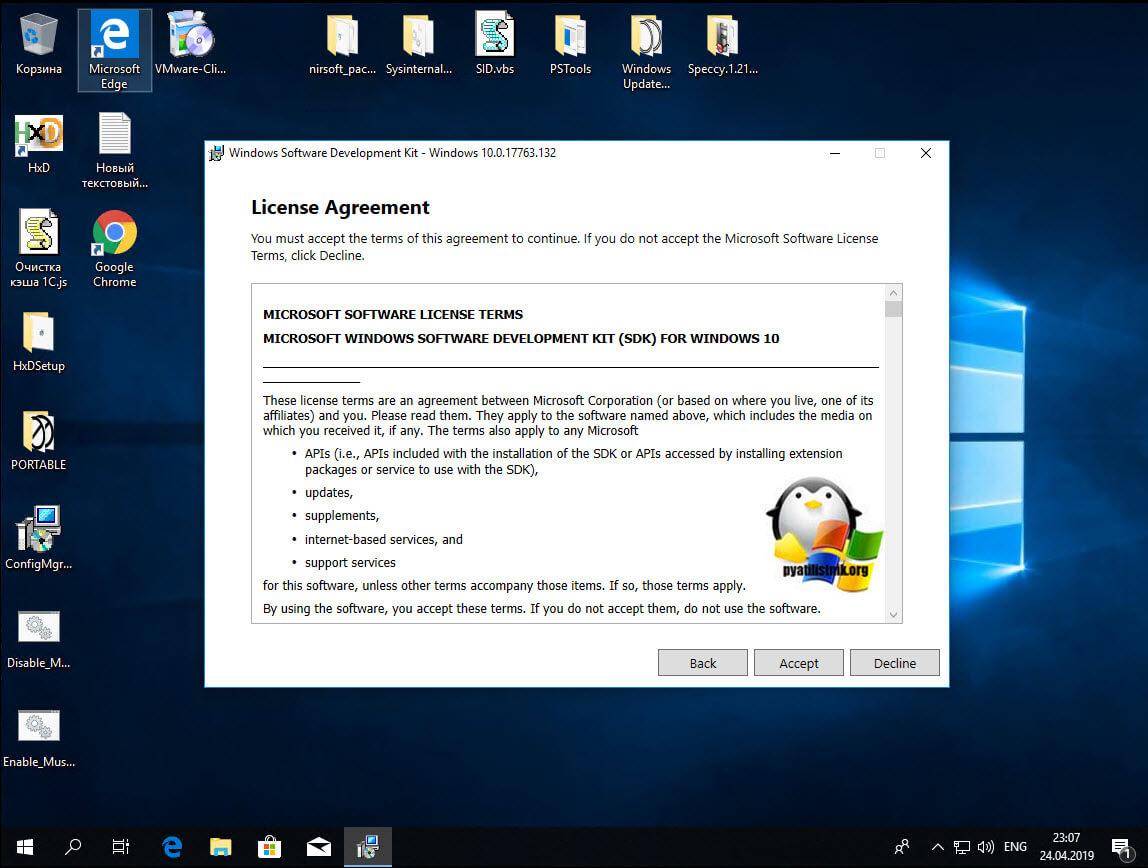Select the VMware-Cli... installer desktop icon
Viewport: 1148px width, 868px height.
[190, 45]
